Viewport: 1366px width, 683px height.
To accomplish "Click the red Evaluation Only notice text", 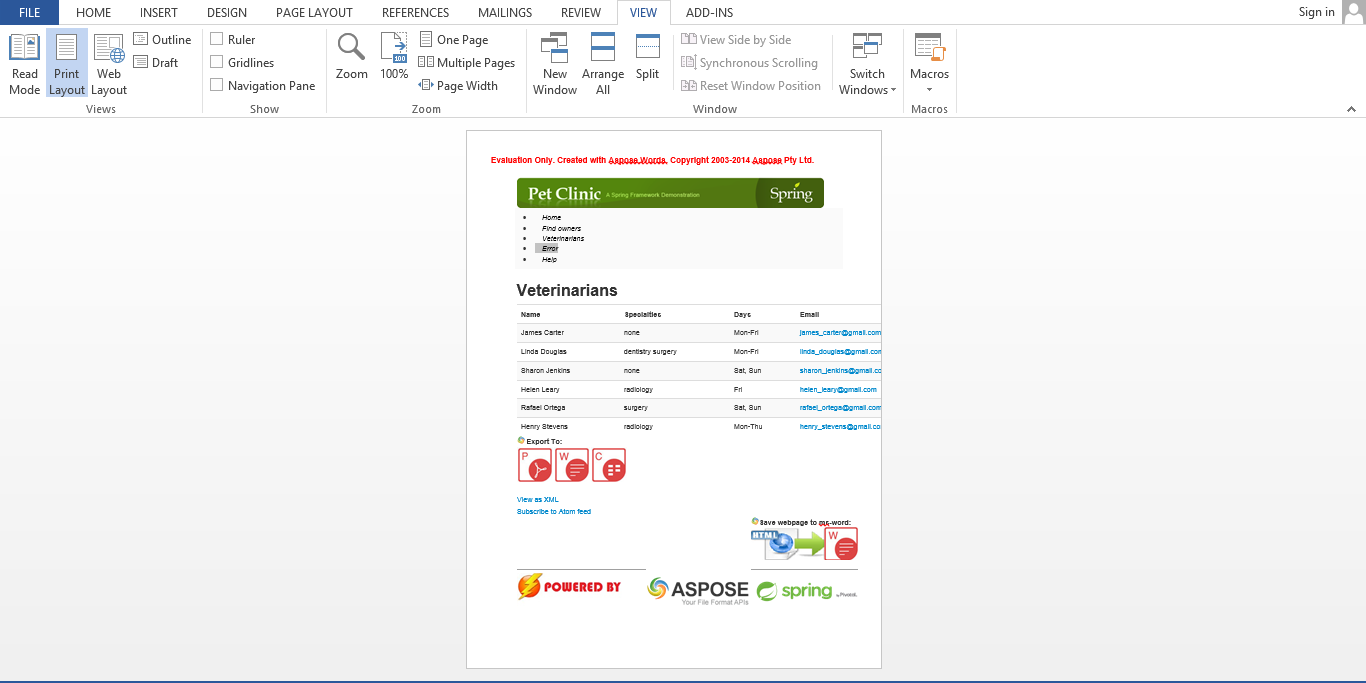I will point(652,160).
